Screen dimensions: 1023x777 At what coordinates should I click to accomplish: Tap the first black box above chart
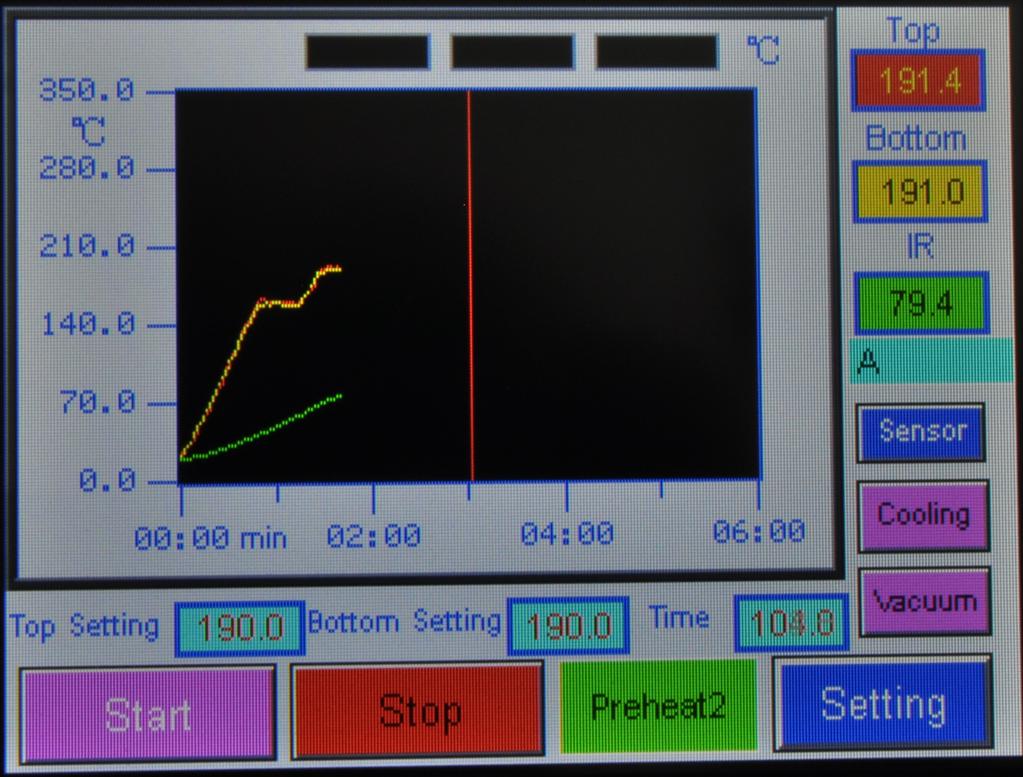tap(367, 52)
